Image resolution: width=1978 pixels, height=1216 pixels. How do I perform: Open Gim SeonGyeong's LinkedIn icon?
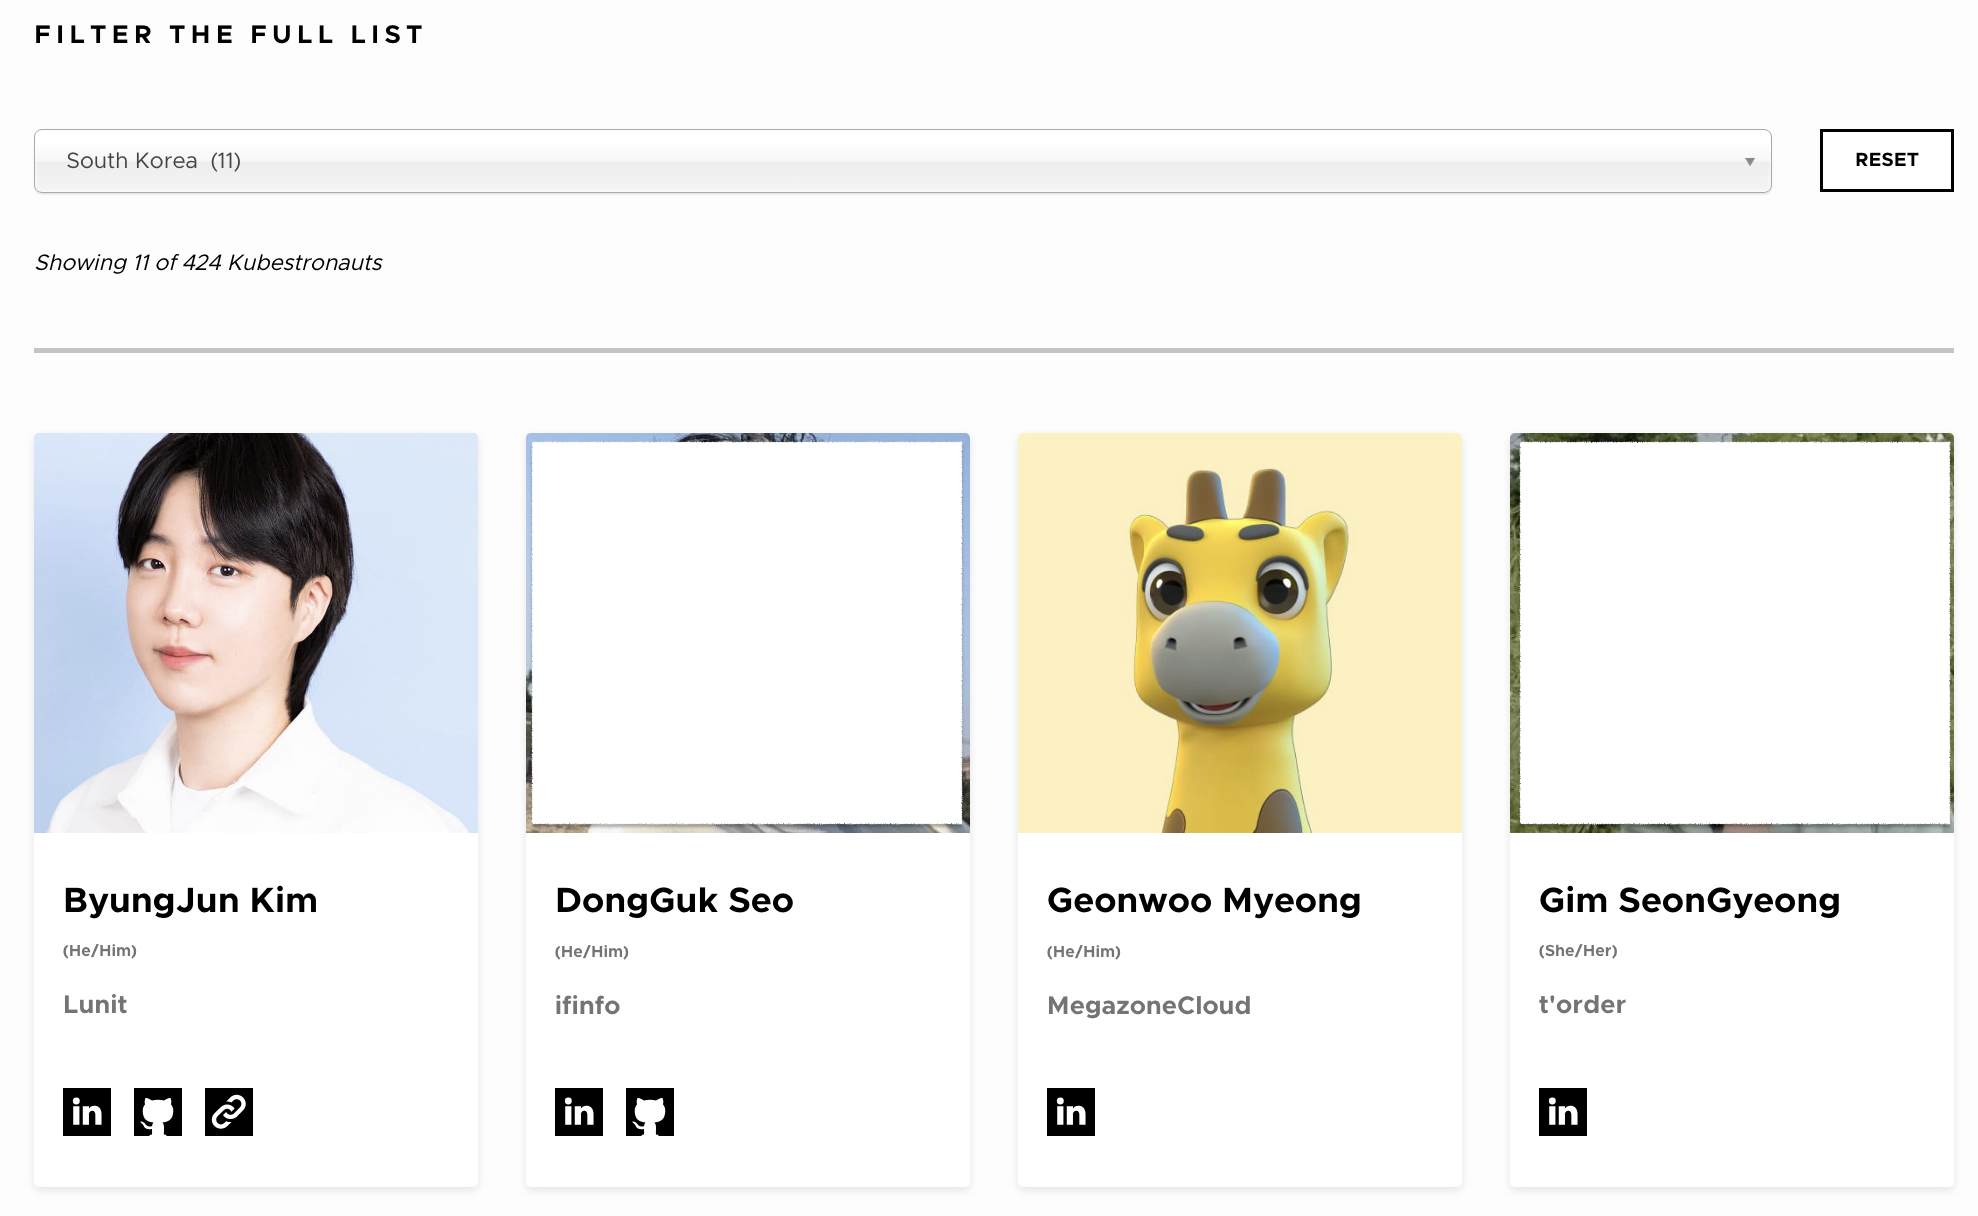1563,1112
